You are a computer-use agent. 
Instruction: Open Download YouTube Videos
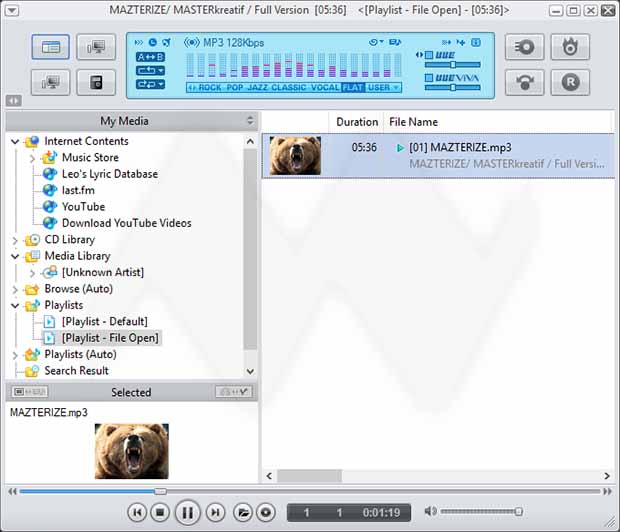coord(127,223)
